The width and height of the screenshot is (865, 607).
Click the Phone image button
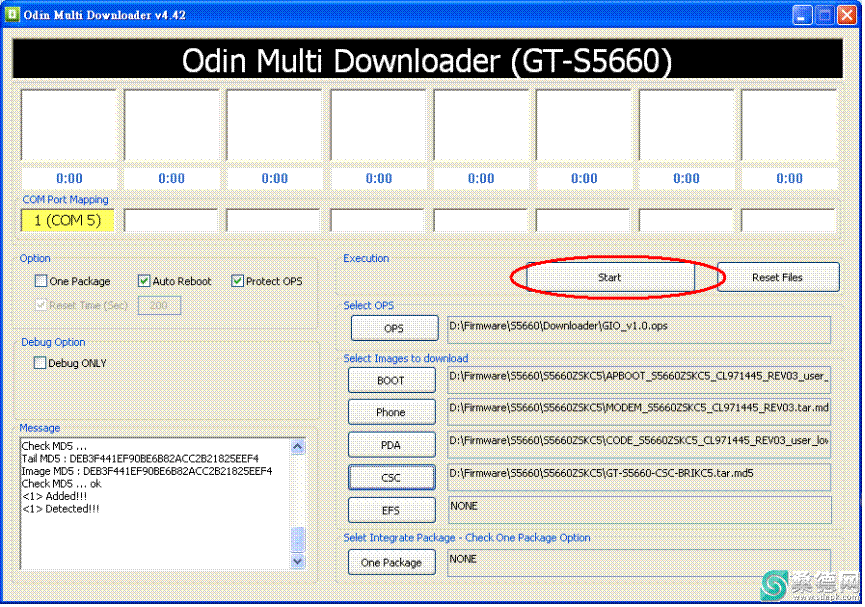391,412
